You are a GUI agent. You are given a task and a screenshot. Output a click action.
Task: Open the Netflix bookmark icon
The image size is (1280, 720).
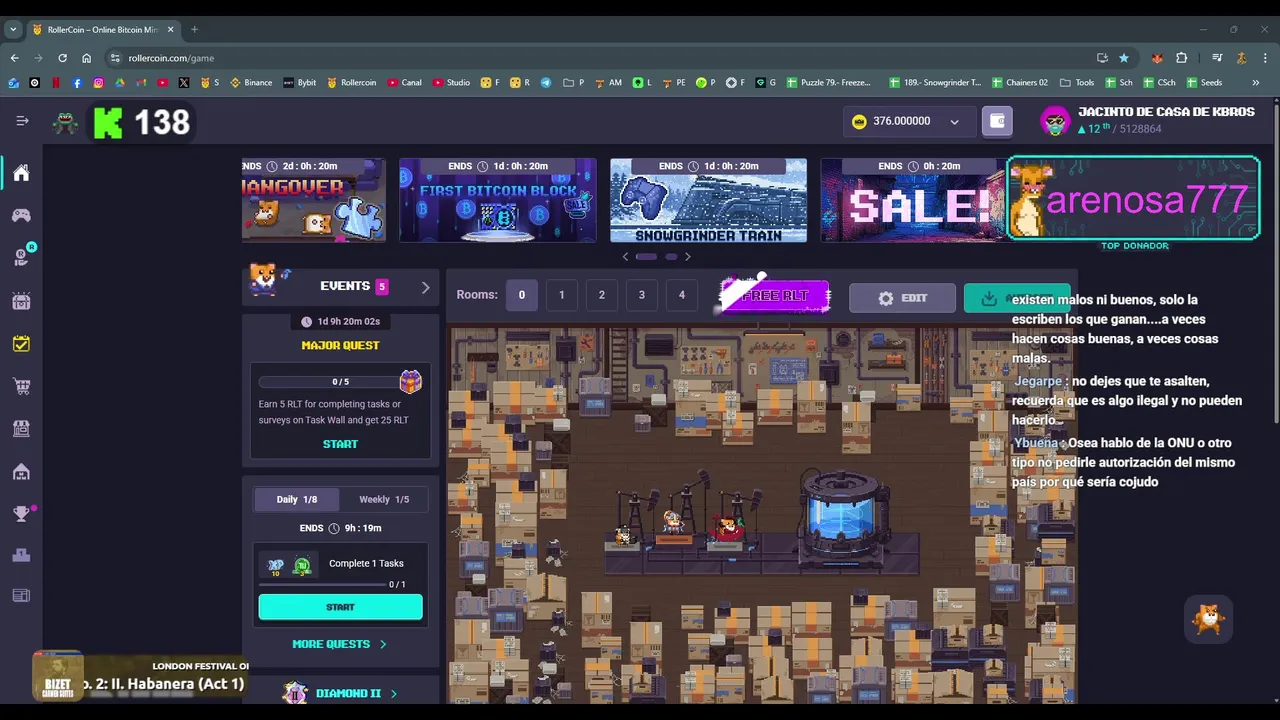click(56, 83)
